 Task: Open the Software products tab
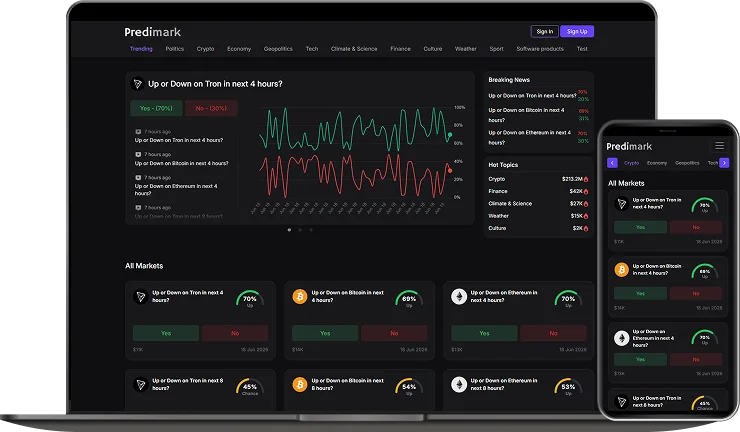click(x=540, y=49)
